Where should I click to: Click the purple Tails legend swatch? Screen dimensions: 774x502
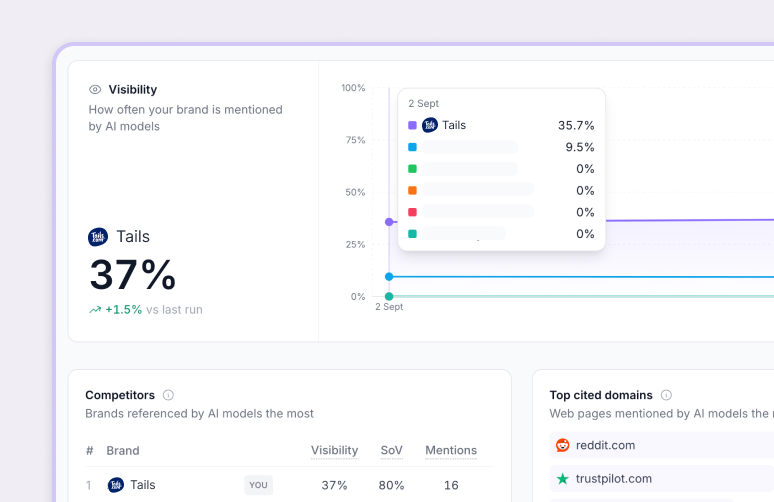coord(413,125)
